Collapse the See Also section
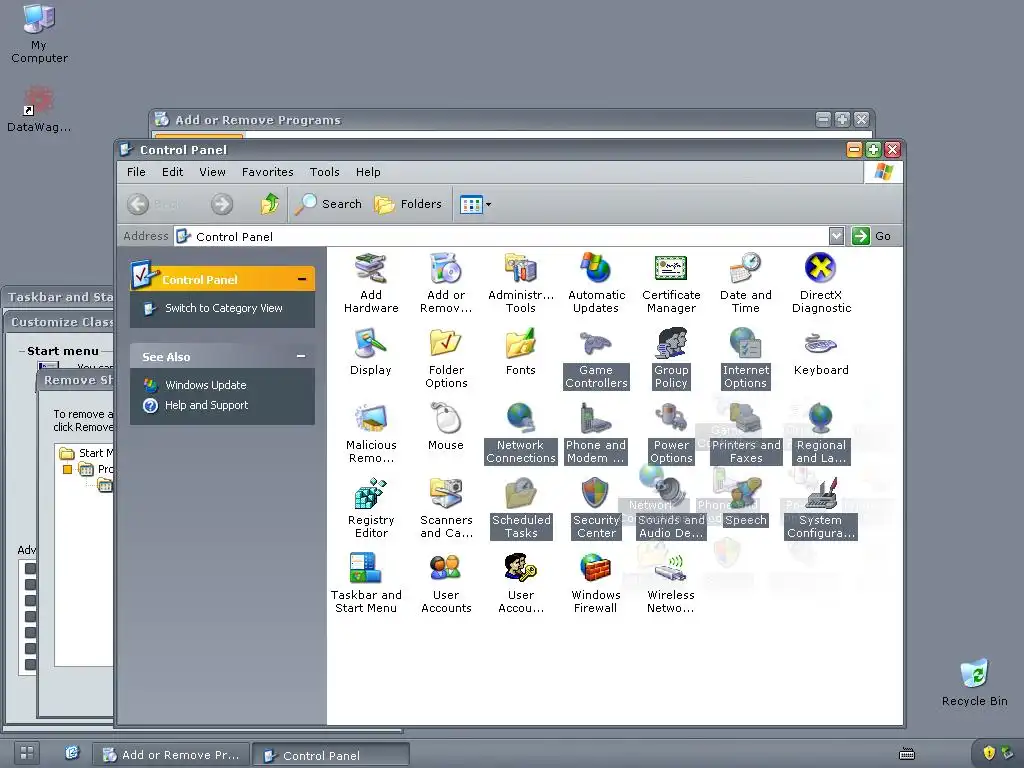This screenshot has width=1024, height=768. (301, 356)
